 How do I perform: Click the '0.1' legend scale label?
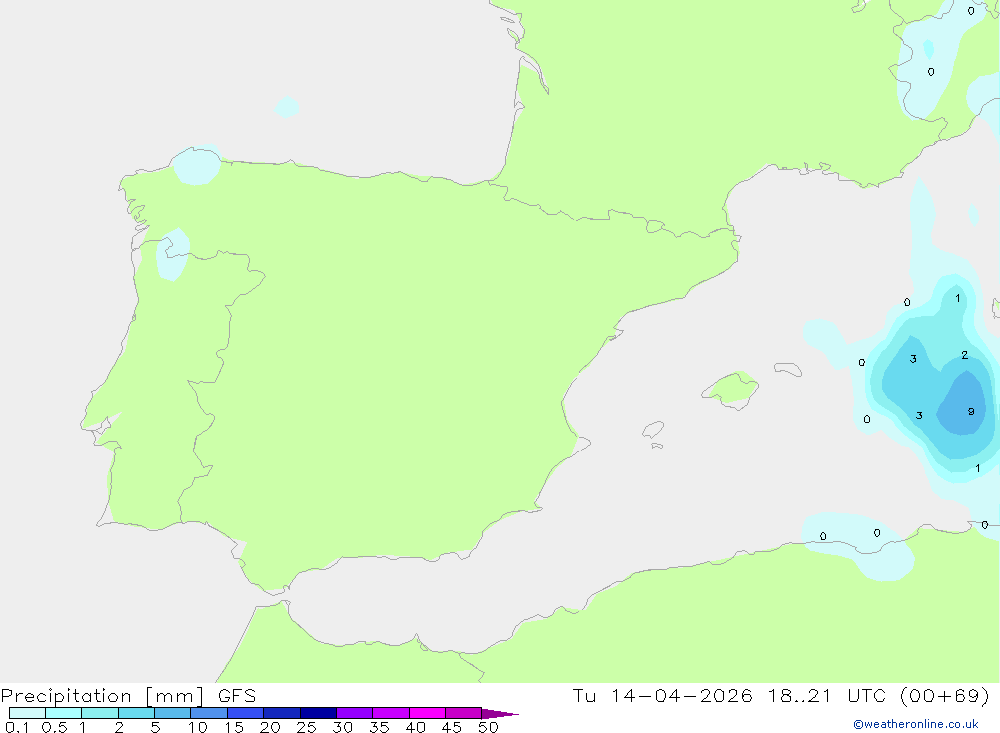tap(17, 727)
